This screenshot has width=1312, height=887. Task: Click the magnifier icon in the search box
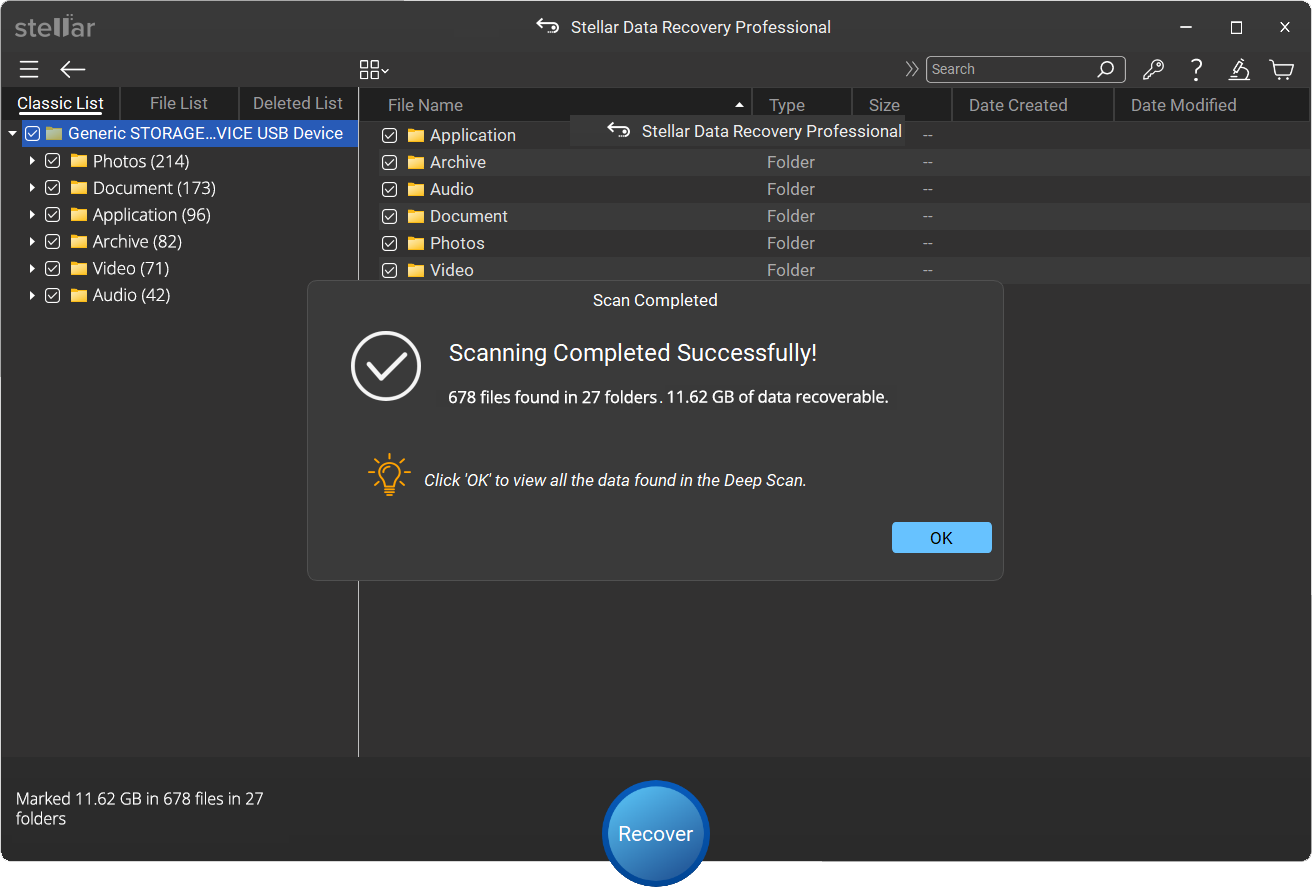1106,69
